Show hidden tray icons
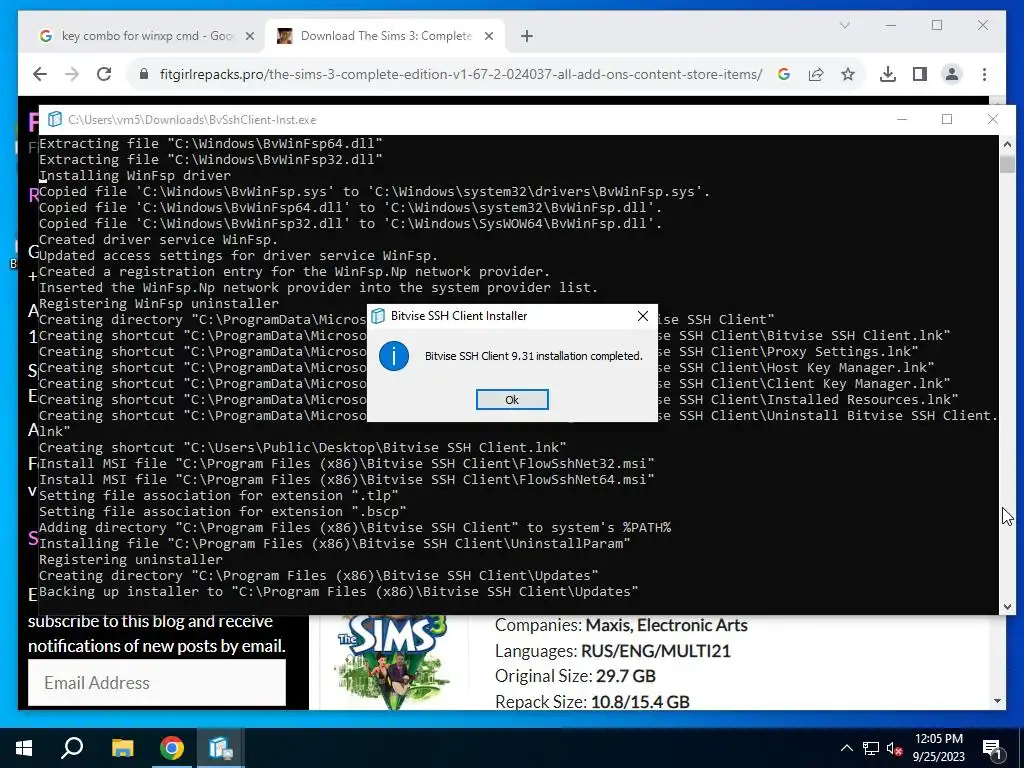The width and height of the screenshot is (1024, 768). [846, 748]
